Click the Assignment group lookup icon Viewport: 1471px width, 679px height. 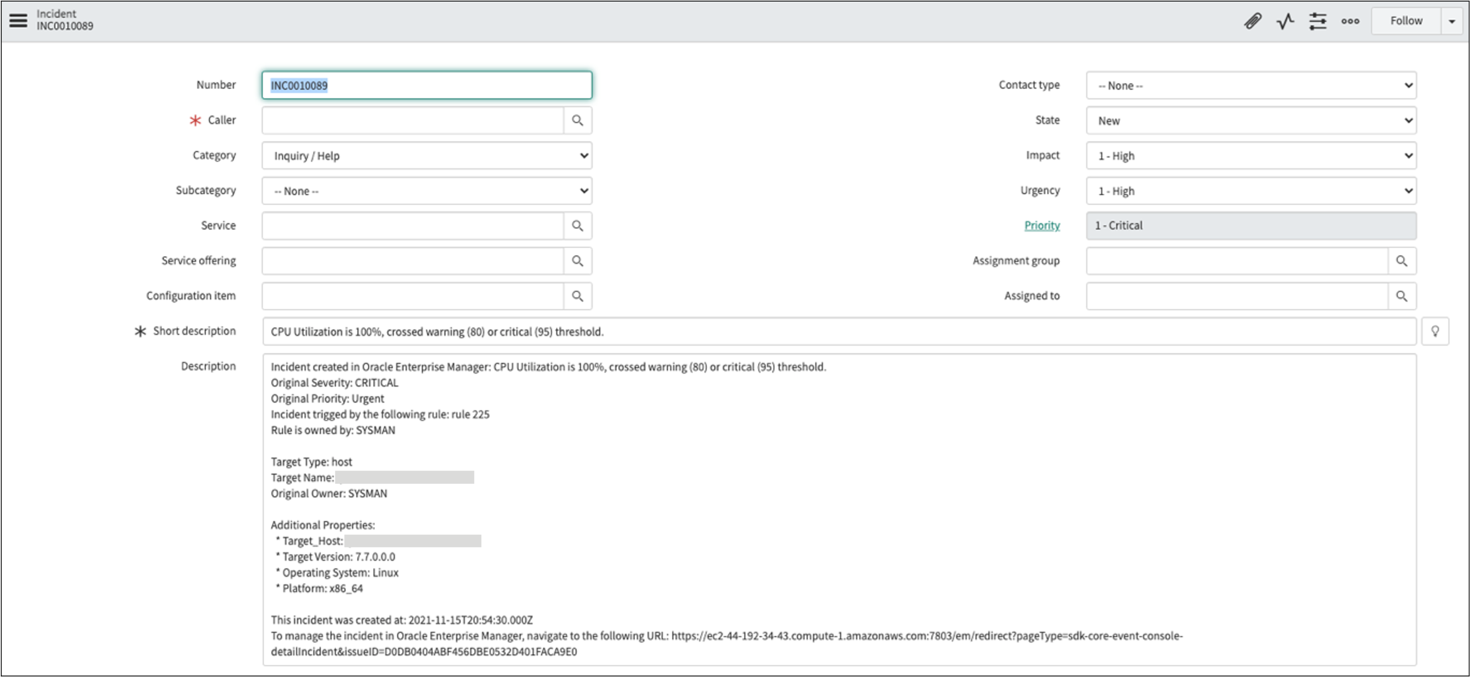(x=1401, y=261)
